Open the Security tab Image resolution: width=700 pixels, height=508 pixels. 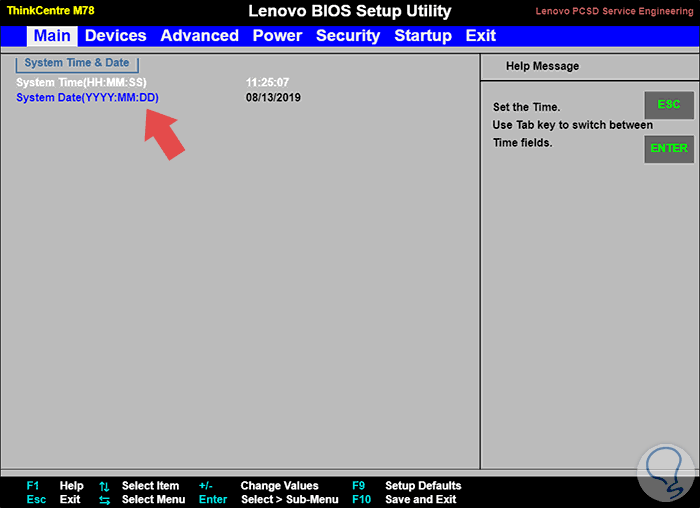[348, 36]
